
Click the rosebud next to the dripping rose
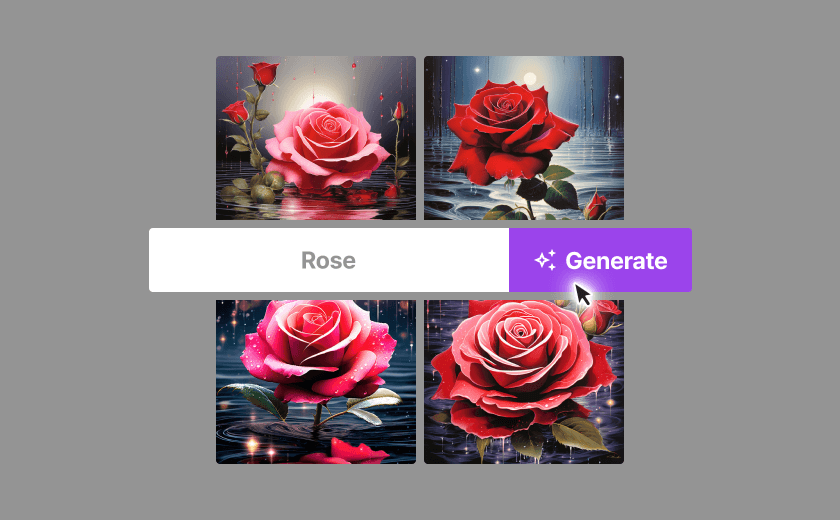point(599,318)
